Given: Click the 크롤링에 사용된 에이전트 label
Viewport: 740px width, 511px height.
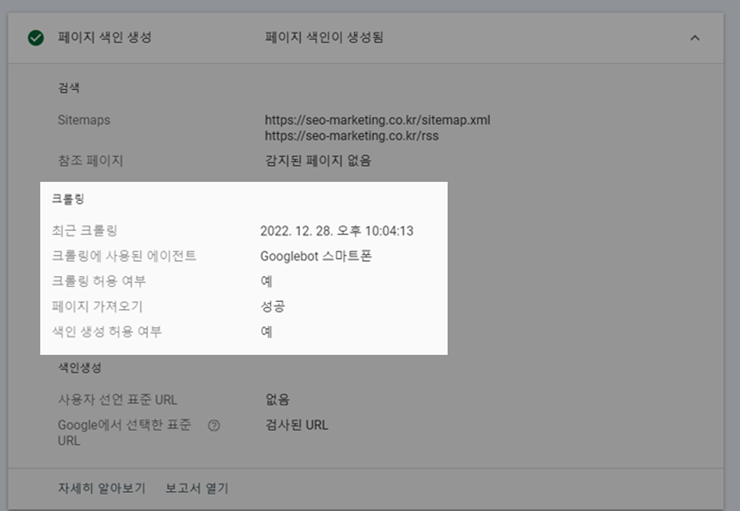Looking at the screenshot, I should tap(124, 256).
